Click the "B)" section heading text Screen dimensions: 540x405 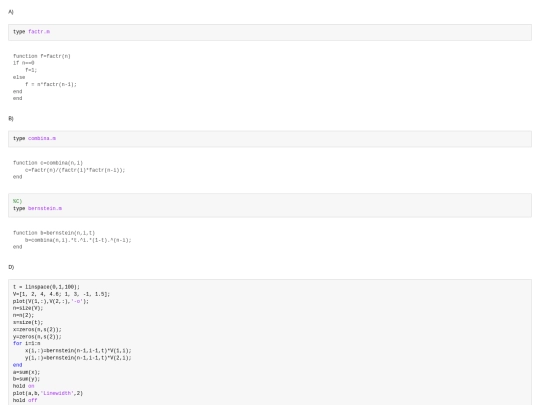(11, 118)
